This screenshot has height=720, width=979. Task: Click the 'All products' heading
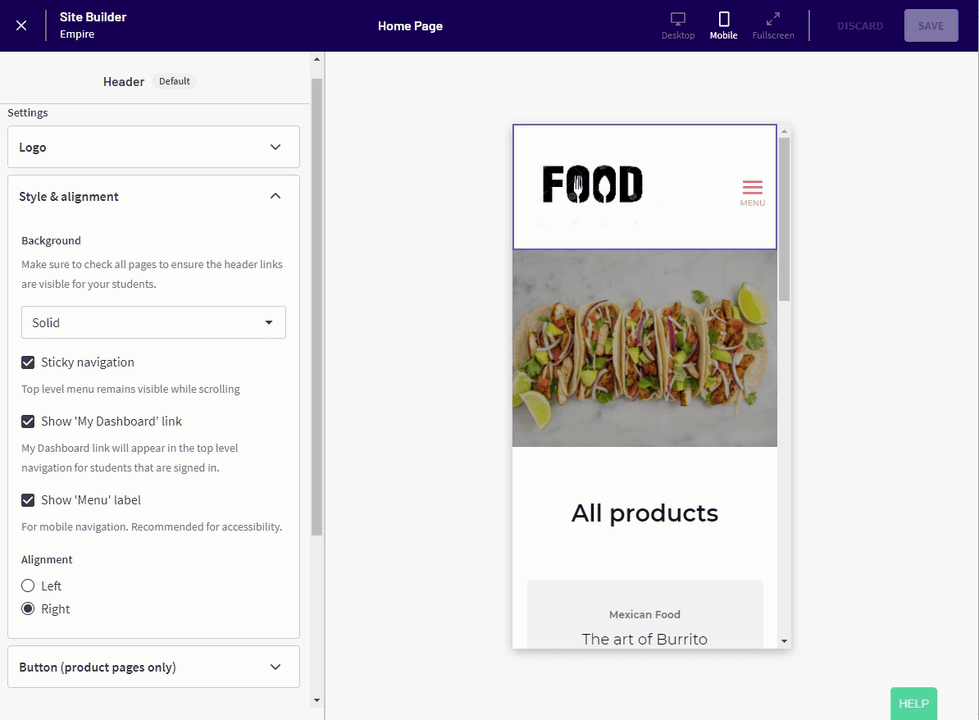(x=644, y=513)
